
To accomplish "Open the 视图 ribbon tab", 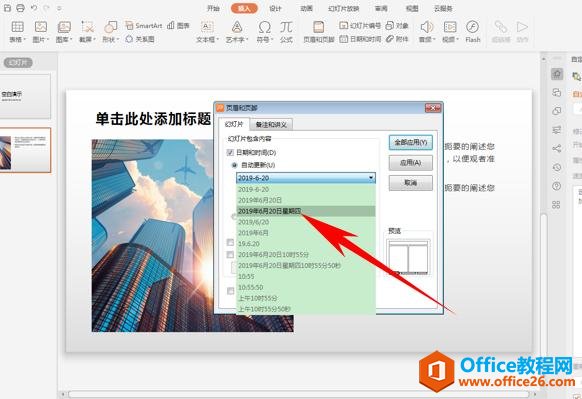I will (412, 8).
